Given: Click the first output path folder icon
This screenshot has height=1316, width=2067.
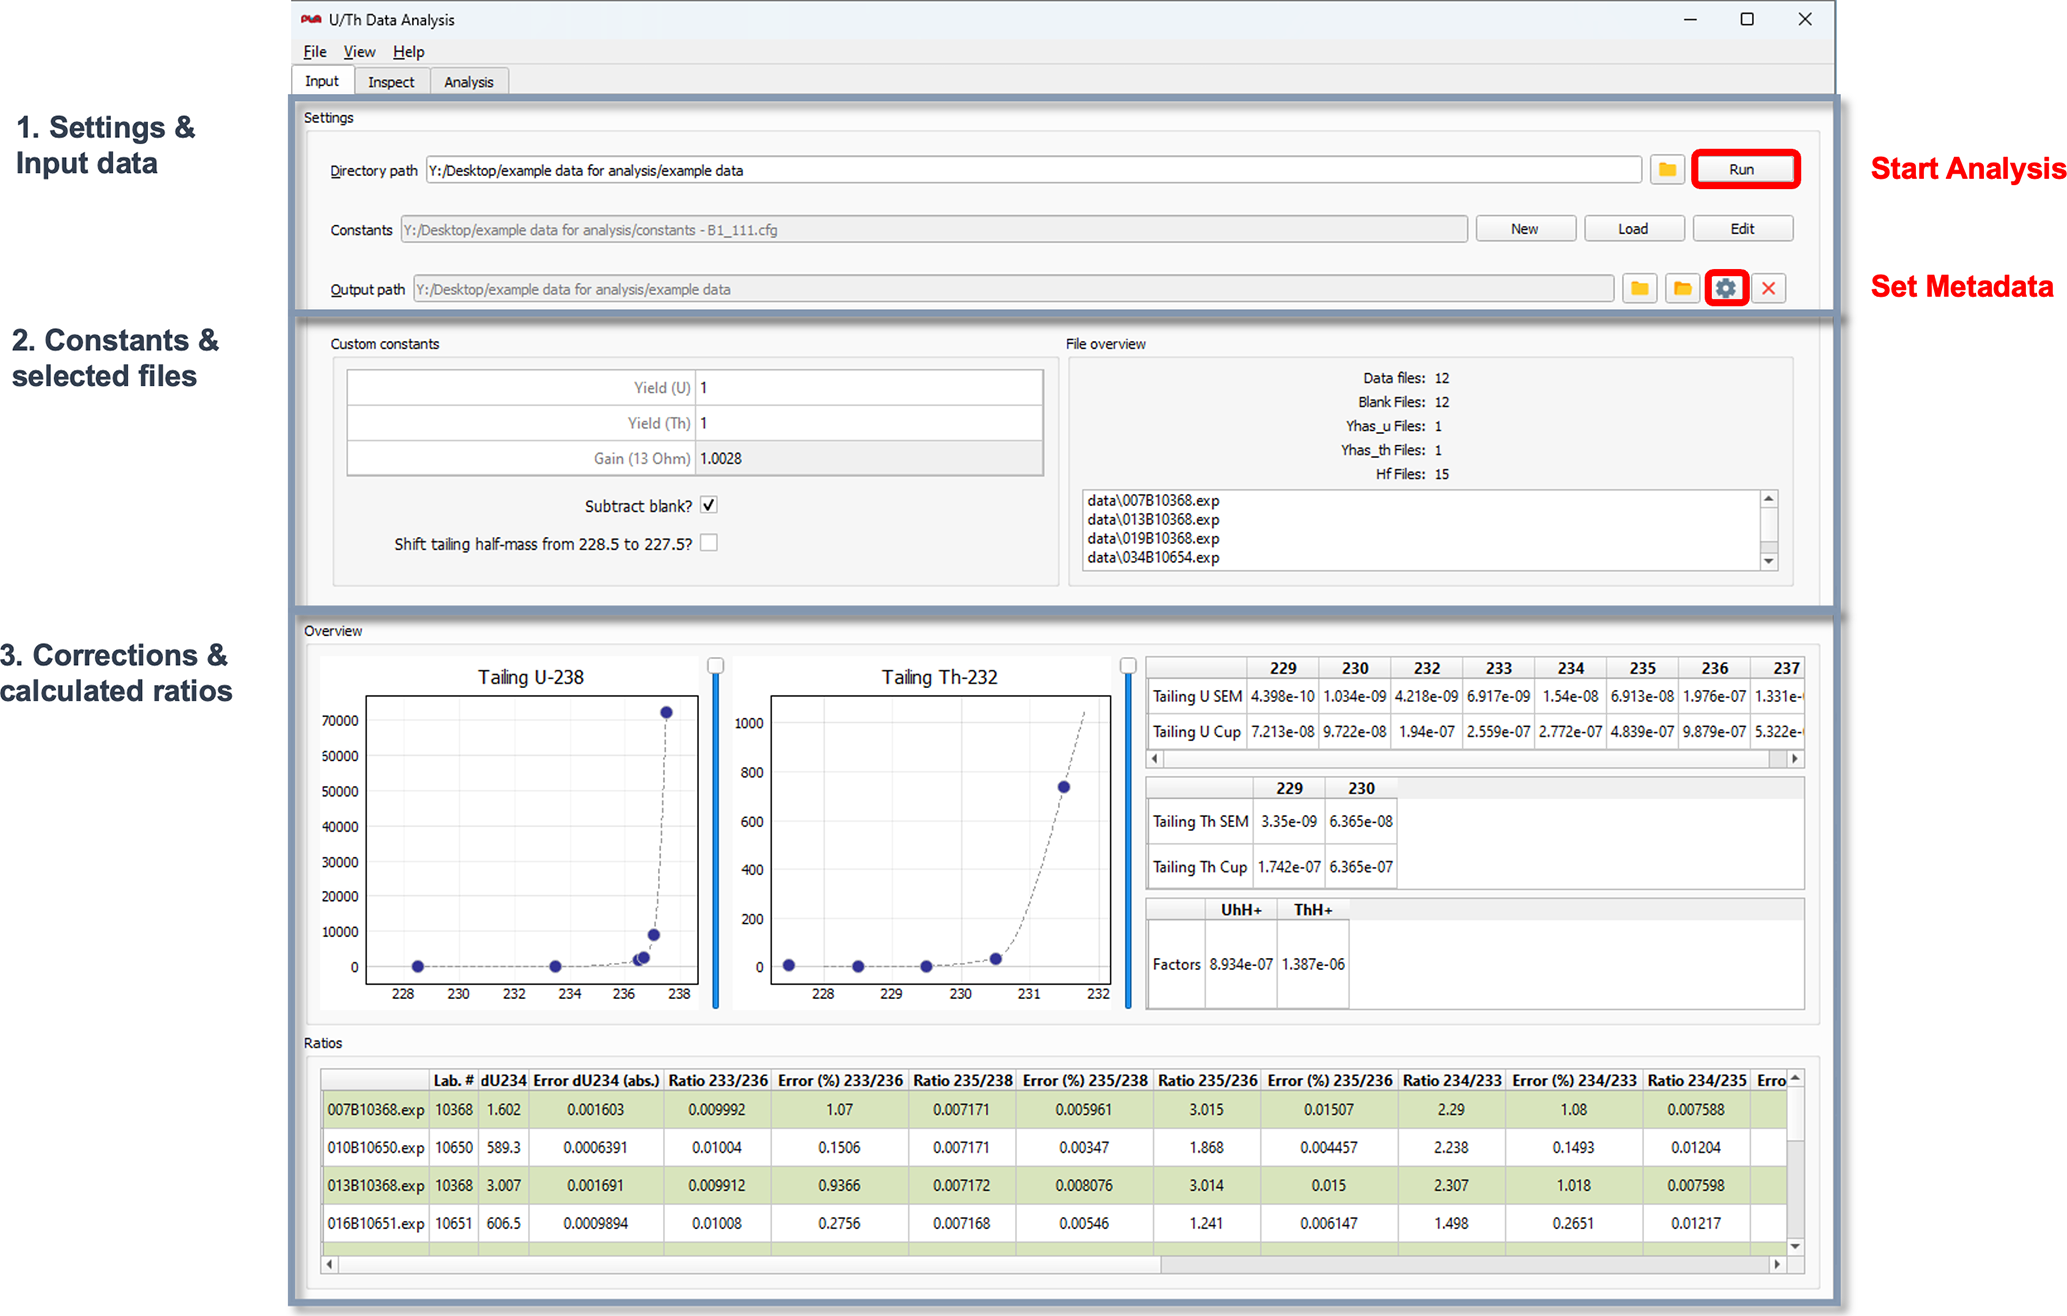Looking at the screenshot, I should coord(1639,289).
